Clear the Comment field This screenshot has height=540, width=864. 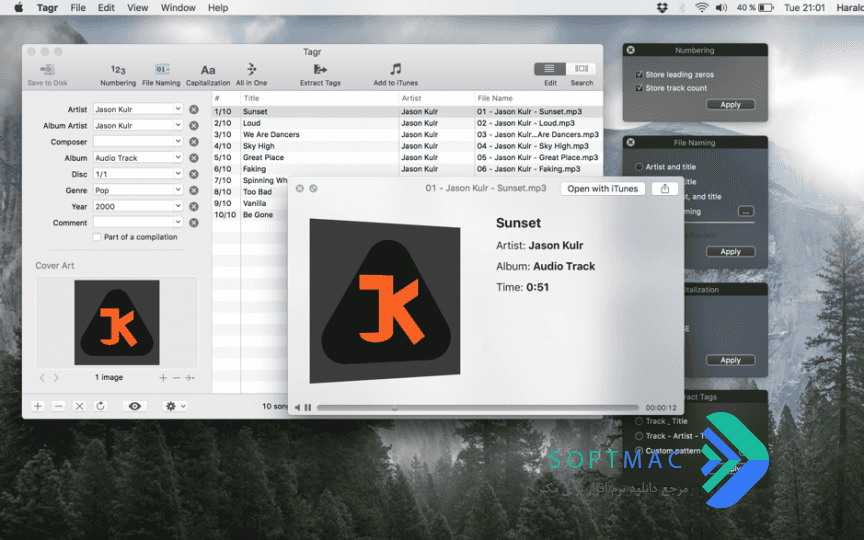194,223
